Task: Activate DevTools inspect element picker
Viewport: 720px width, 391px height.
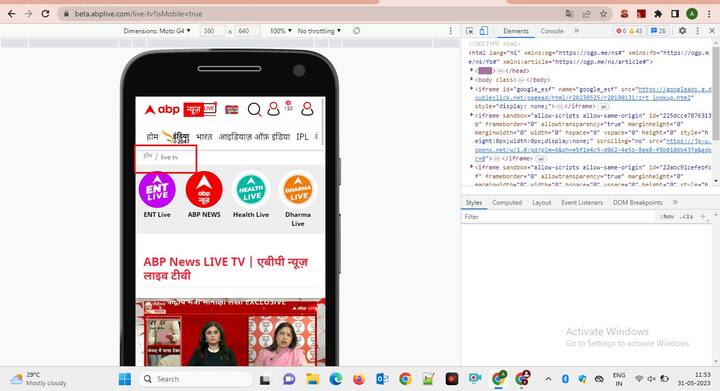Action: click(470, 31)
